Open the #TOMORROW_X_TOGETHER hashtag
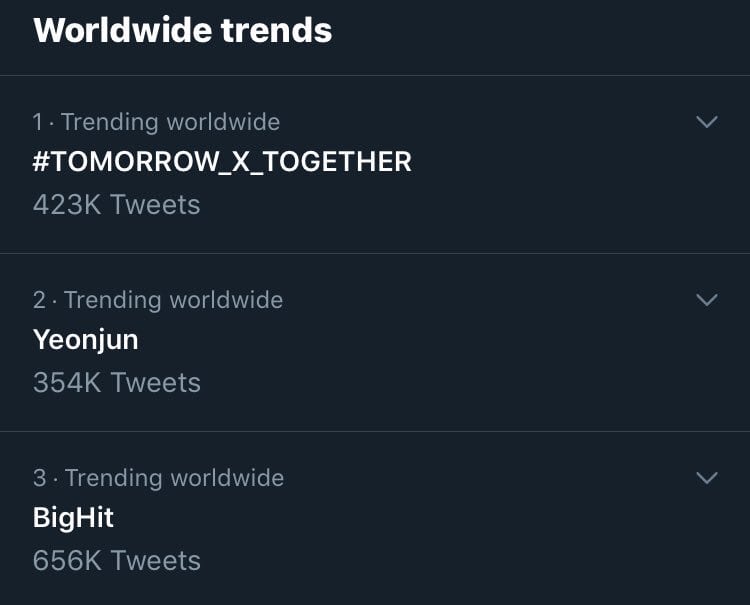 (x=222, y=162)
